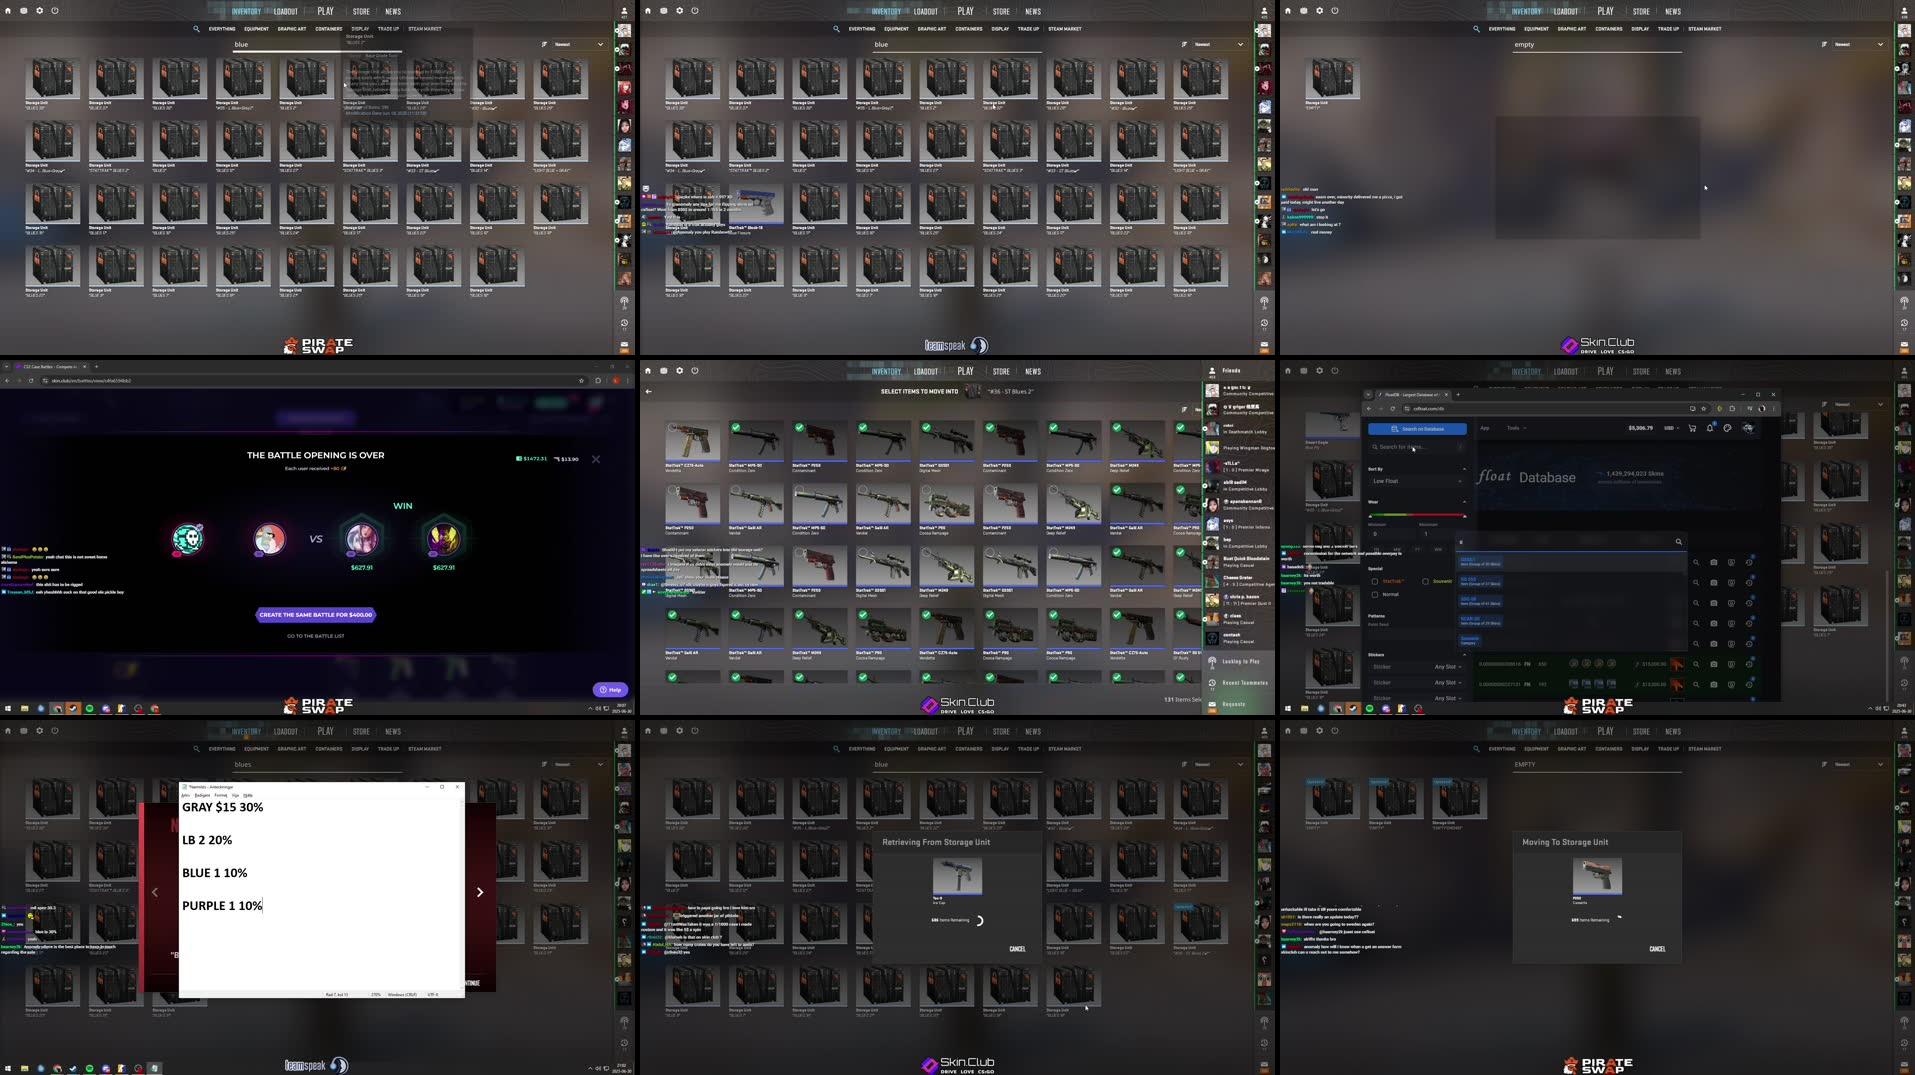Viewport: 1915px width, 1075px height.
Task: Collapse the Stickers section chevron
Action: click(1464, 654)
